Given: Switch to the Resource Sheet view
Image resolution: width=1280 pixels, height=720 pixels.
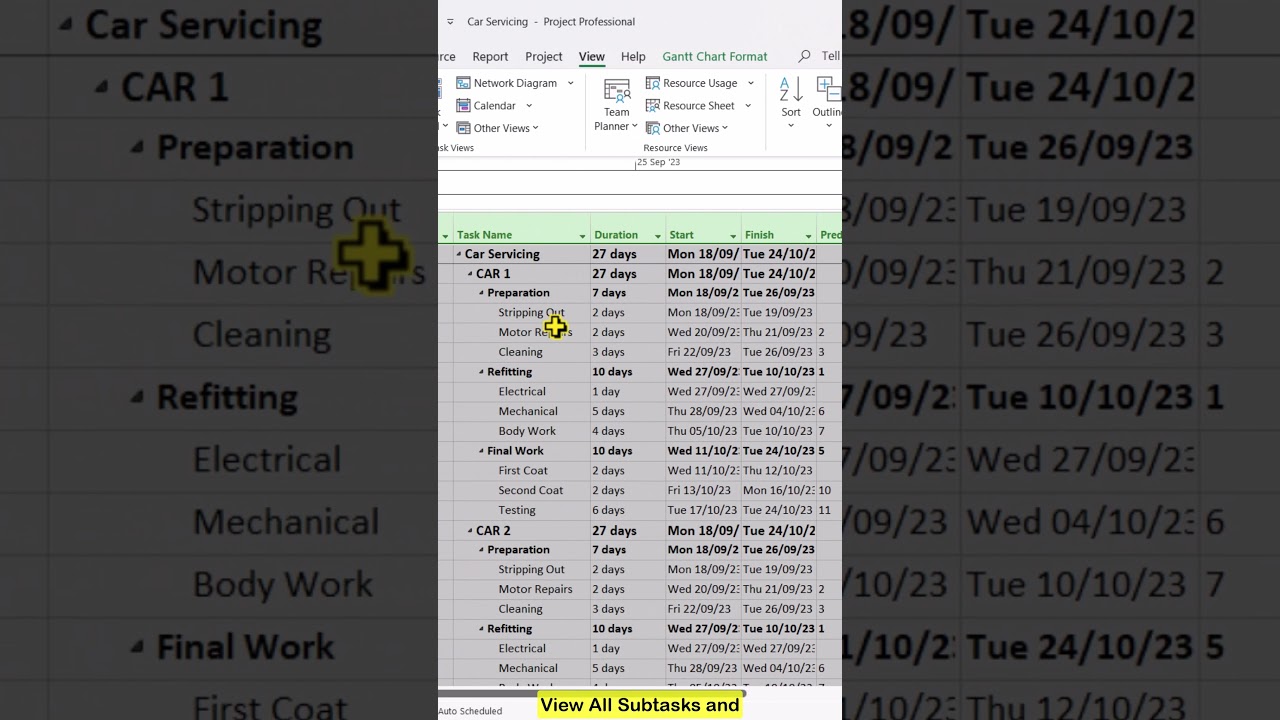Looking at the screenshot, I should point(690,105).
